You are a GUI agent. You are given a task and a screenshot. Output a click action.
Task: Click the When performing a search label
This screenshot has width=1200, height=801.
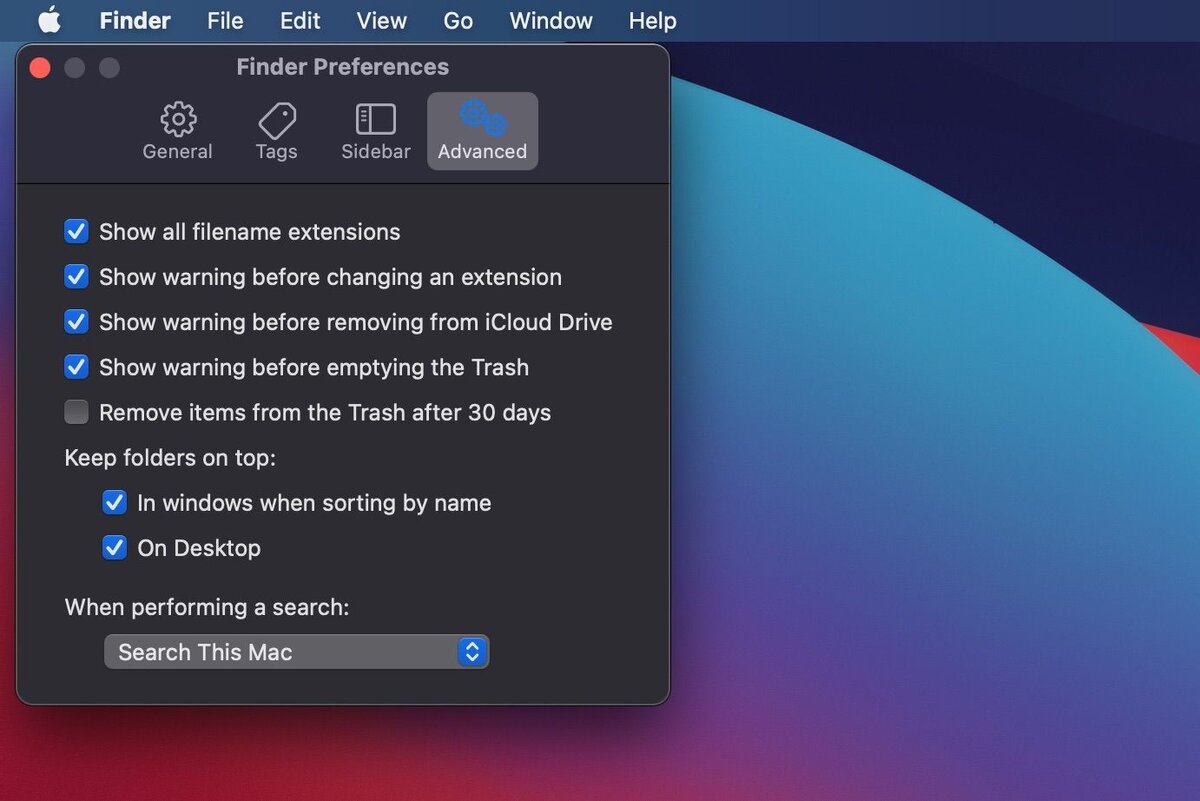(207, 607)
